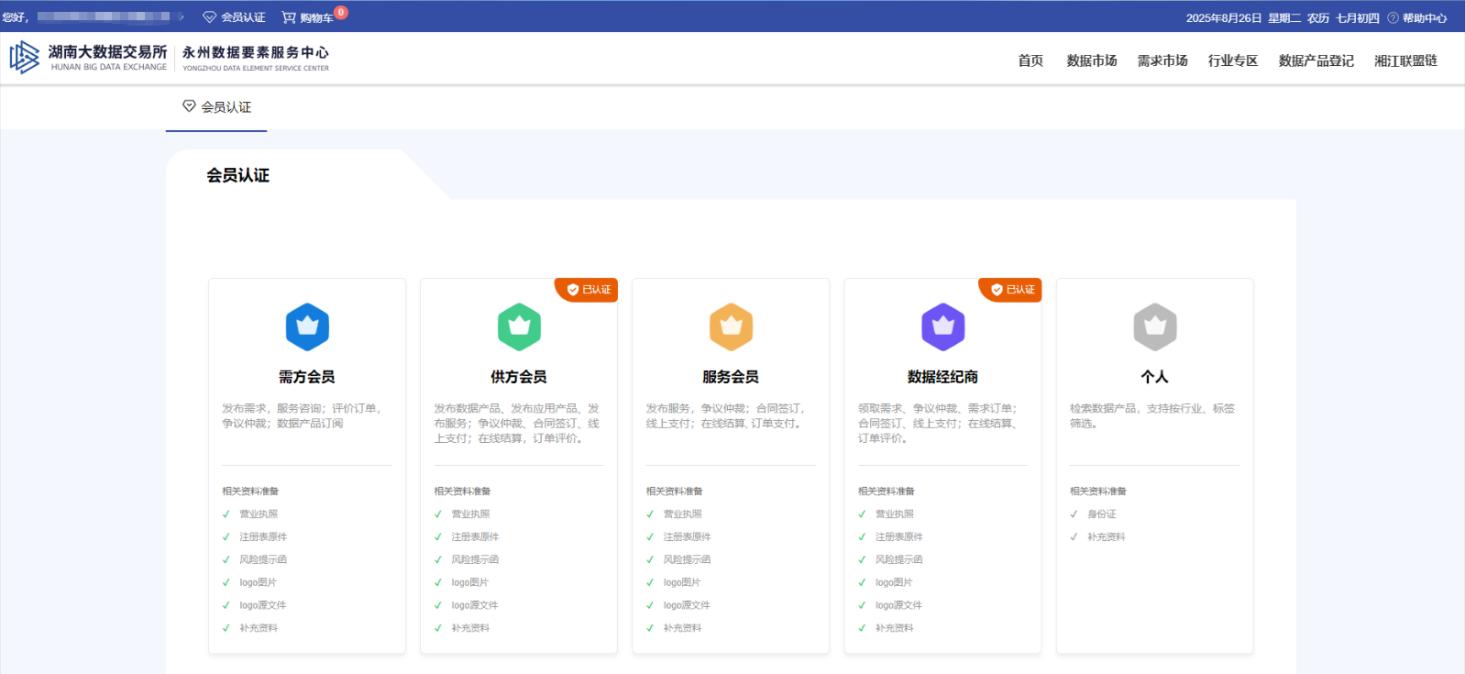Open 数据产品登记 navigation item

[x=1316, y=60]
